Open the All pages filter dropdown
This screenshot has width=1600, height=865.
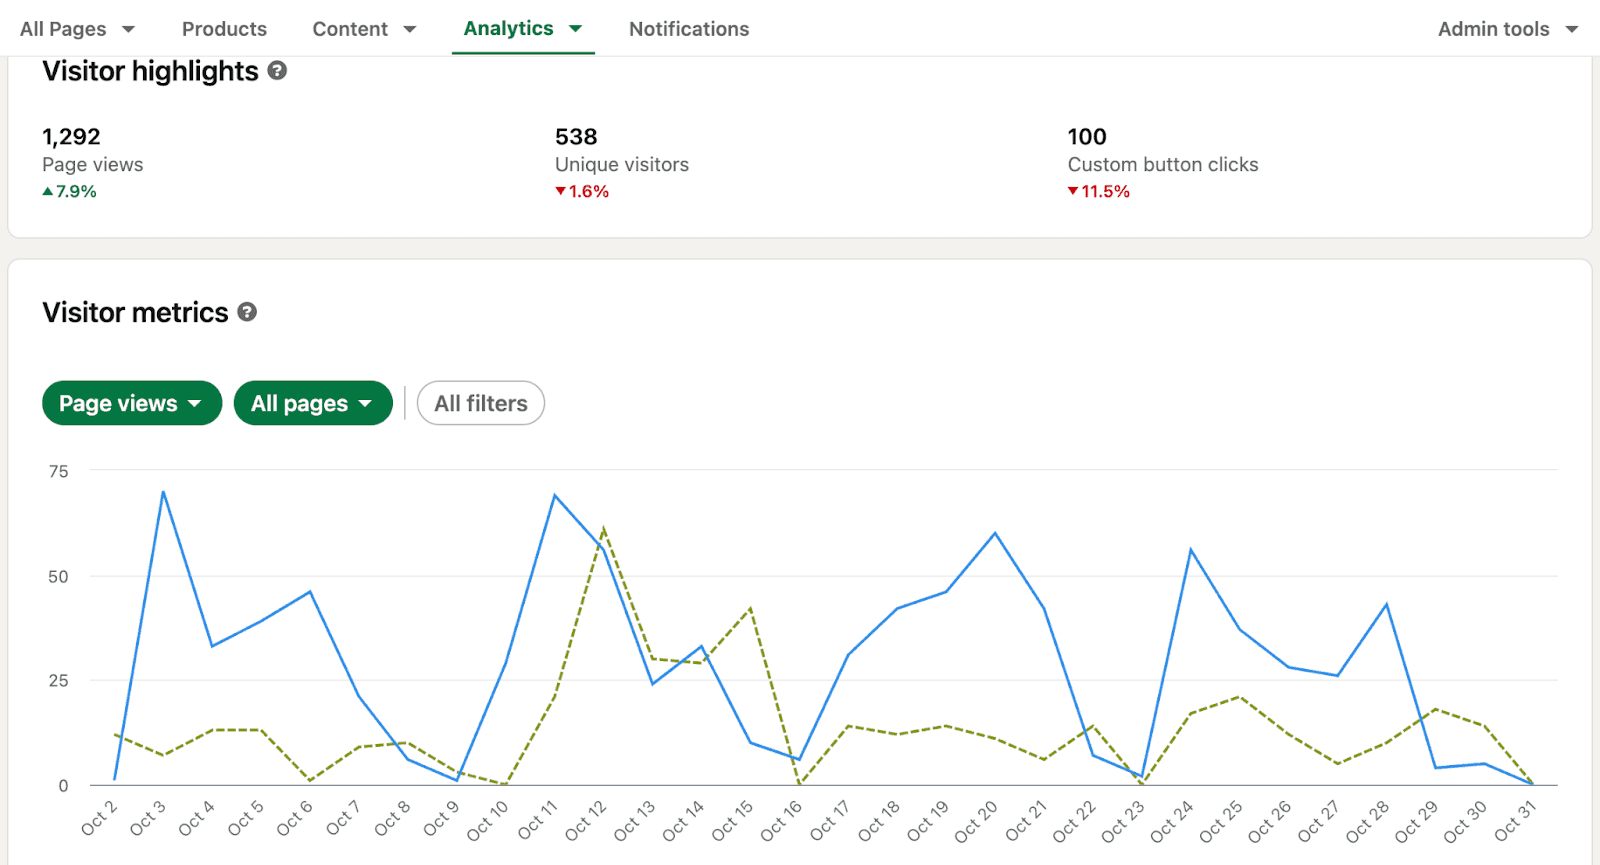coord(312,403)
